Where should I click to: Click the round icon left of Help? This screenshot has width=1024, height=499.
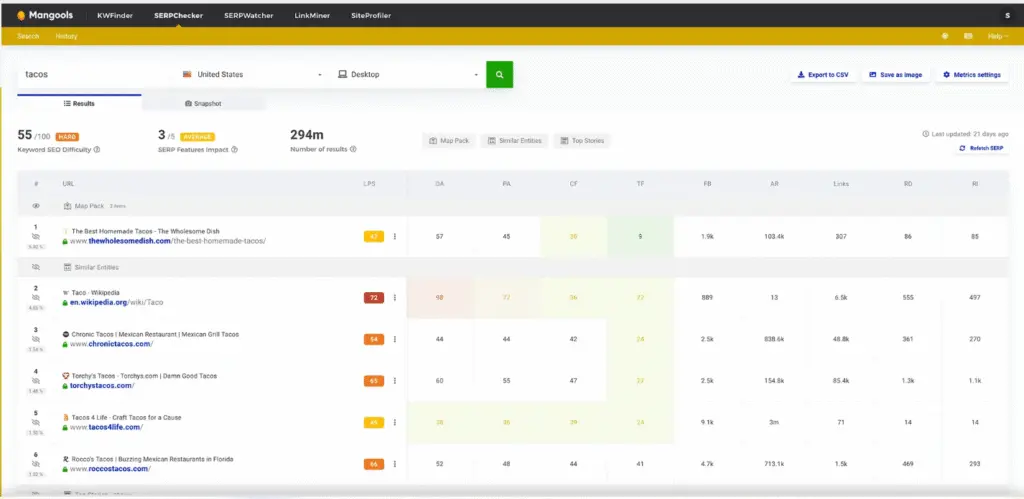click(945, 37)
